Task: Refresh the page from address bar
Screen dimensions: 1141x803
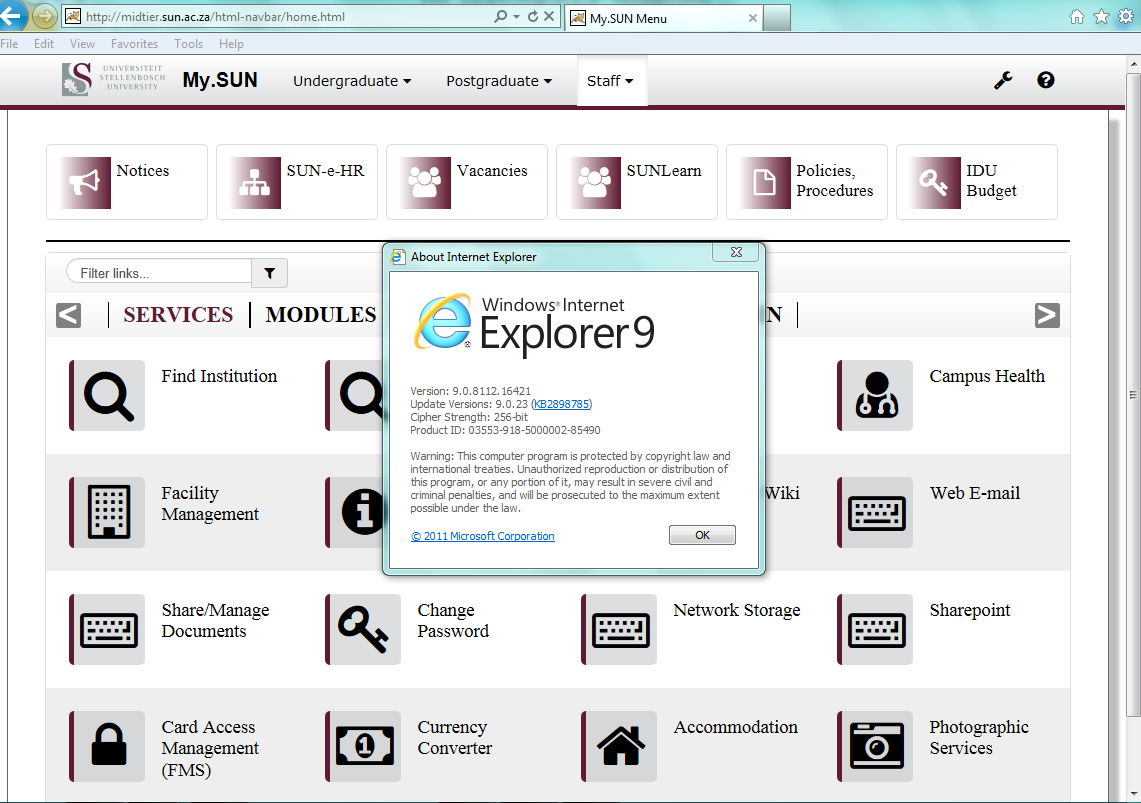Action: (x=533, y=16)
